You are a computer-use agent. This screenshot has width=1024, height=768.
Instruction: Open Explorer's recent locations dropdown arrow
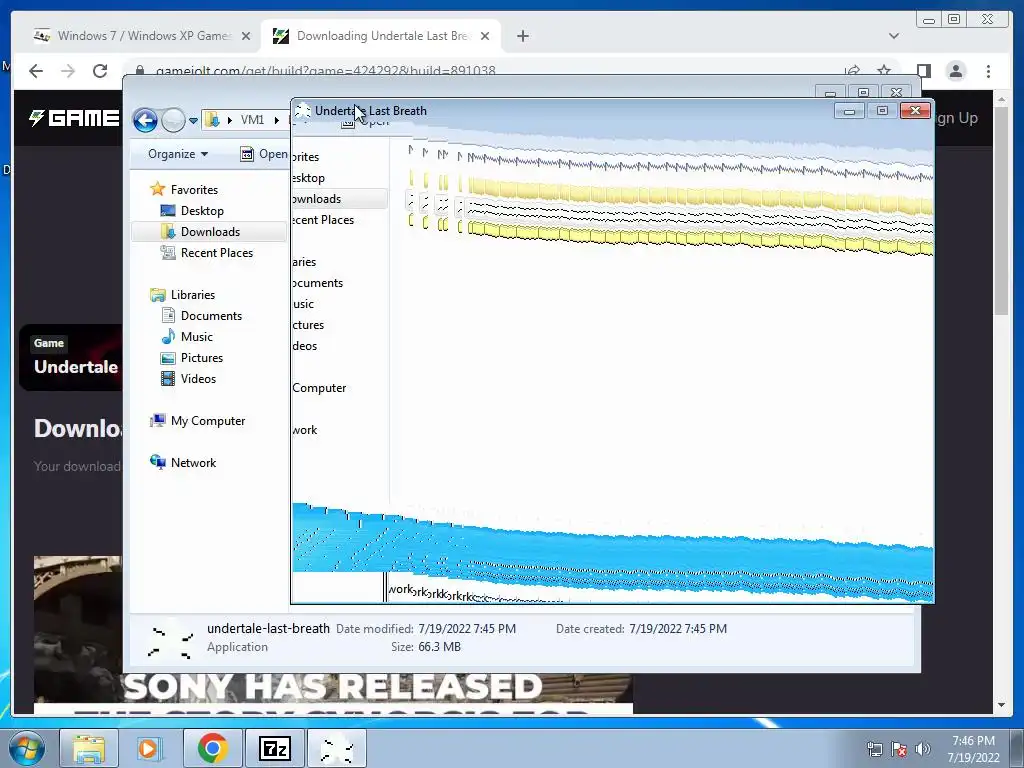[x=193, y=121]
